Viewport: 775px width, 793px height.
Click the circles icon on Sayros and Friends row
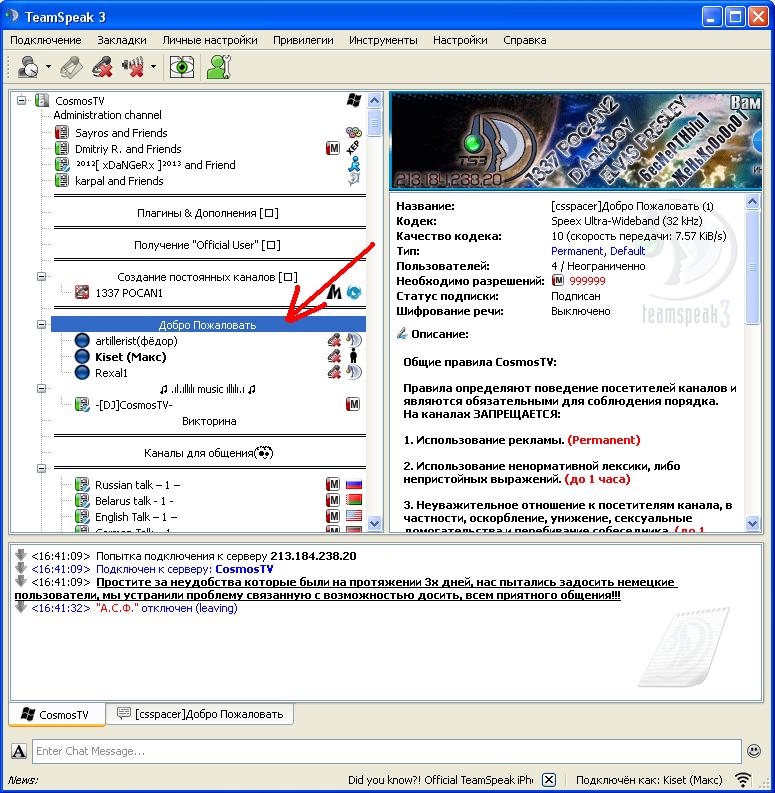[x=354, y=133]
